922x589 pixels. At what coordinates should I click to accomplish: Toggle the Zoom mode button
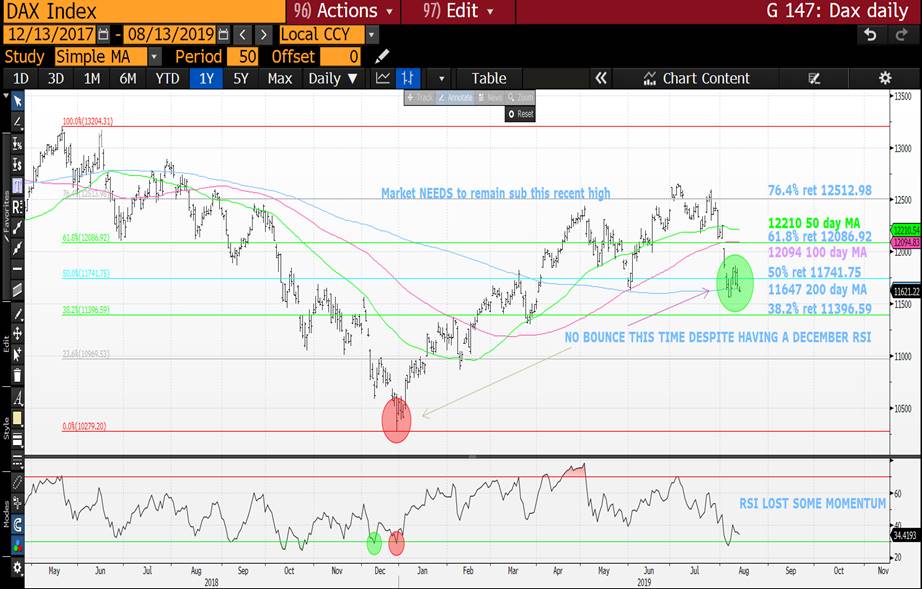click(521, 98)
